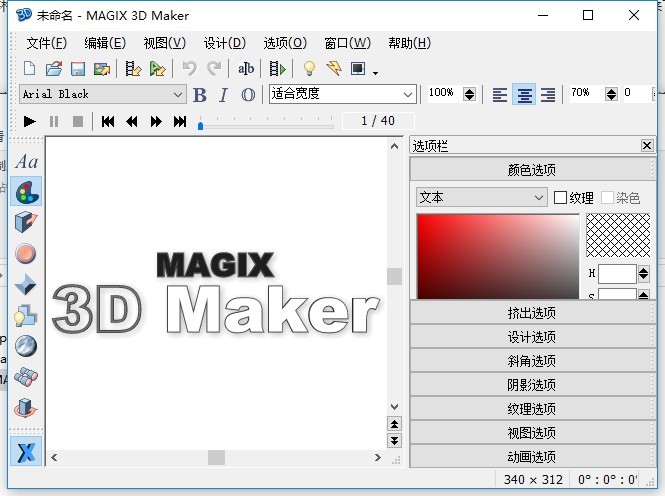This screenshot has width=665, height=496.
Task: Open the 选项(O) menu
Action: pos(285,43)
